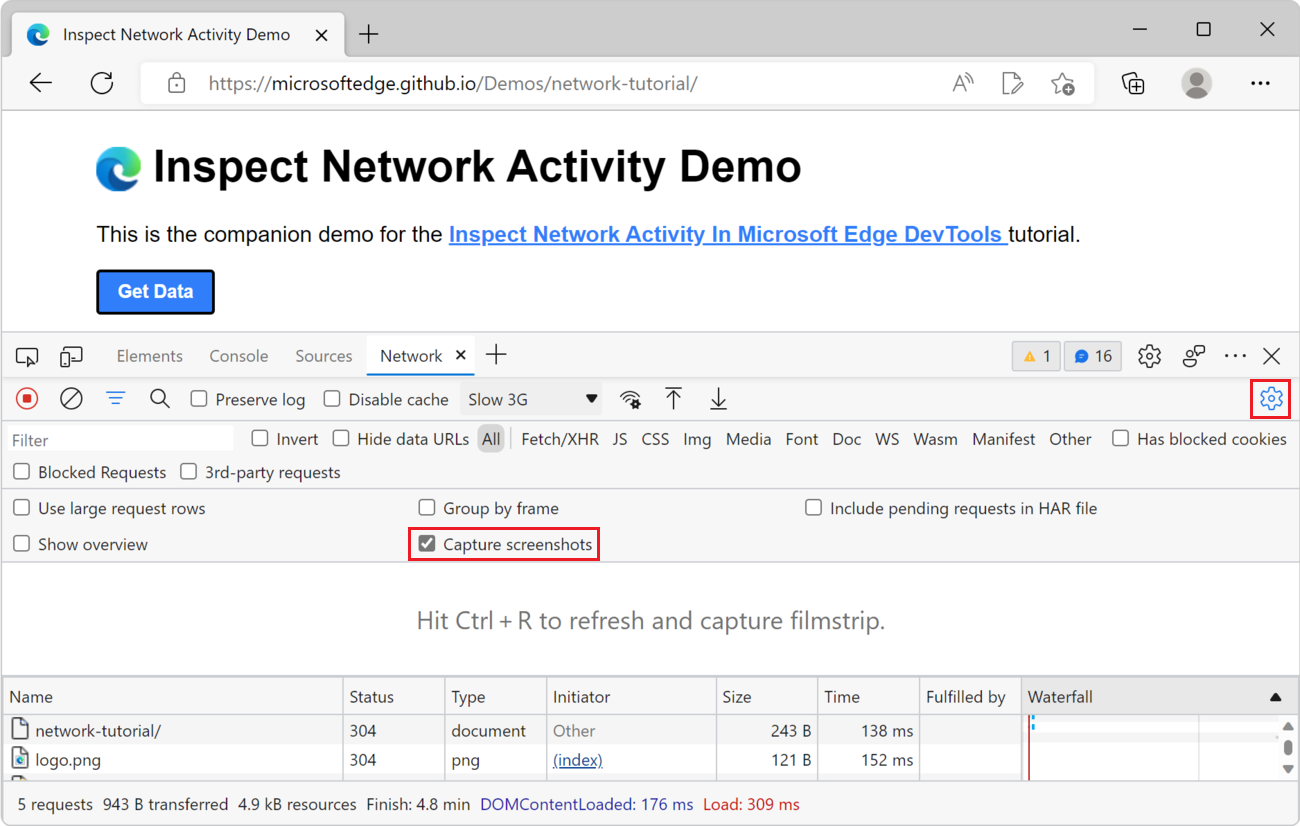The height and width of the screenshot is (826, 1300).
Task: Enable Use large request rows
Action: pos(21,507)
